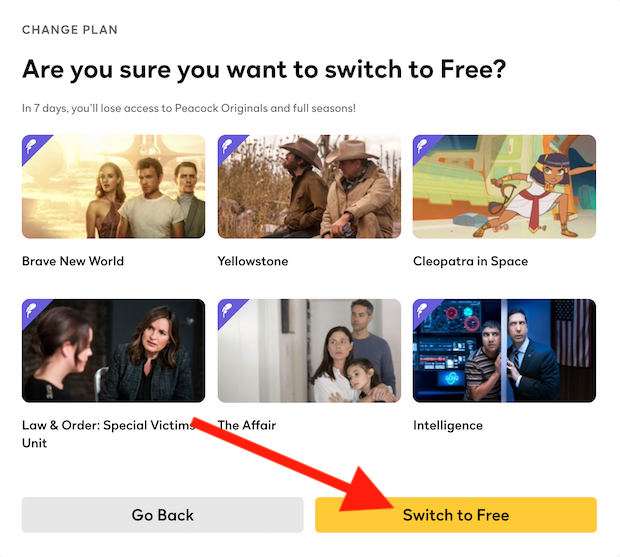Click the Brave New World title text
The width and height of the screenshot is (620, 557).
point(73,261)
